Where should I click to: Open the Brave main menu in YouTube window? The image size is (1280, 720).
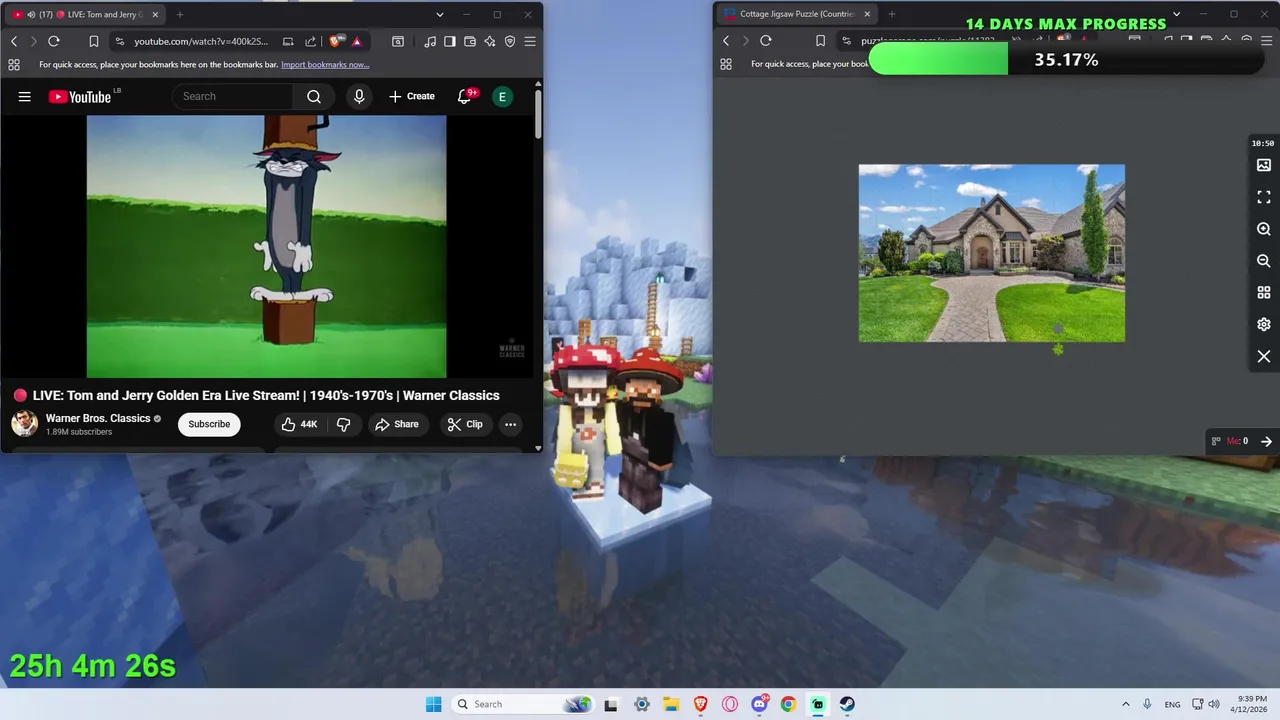[530, 41]
